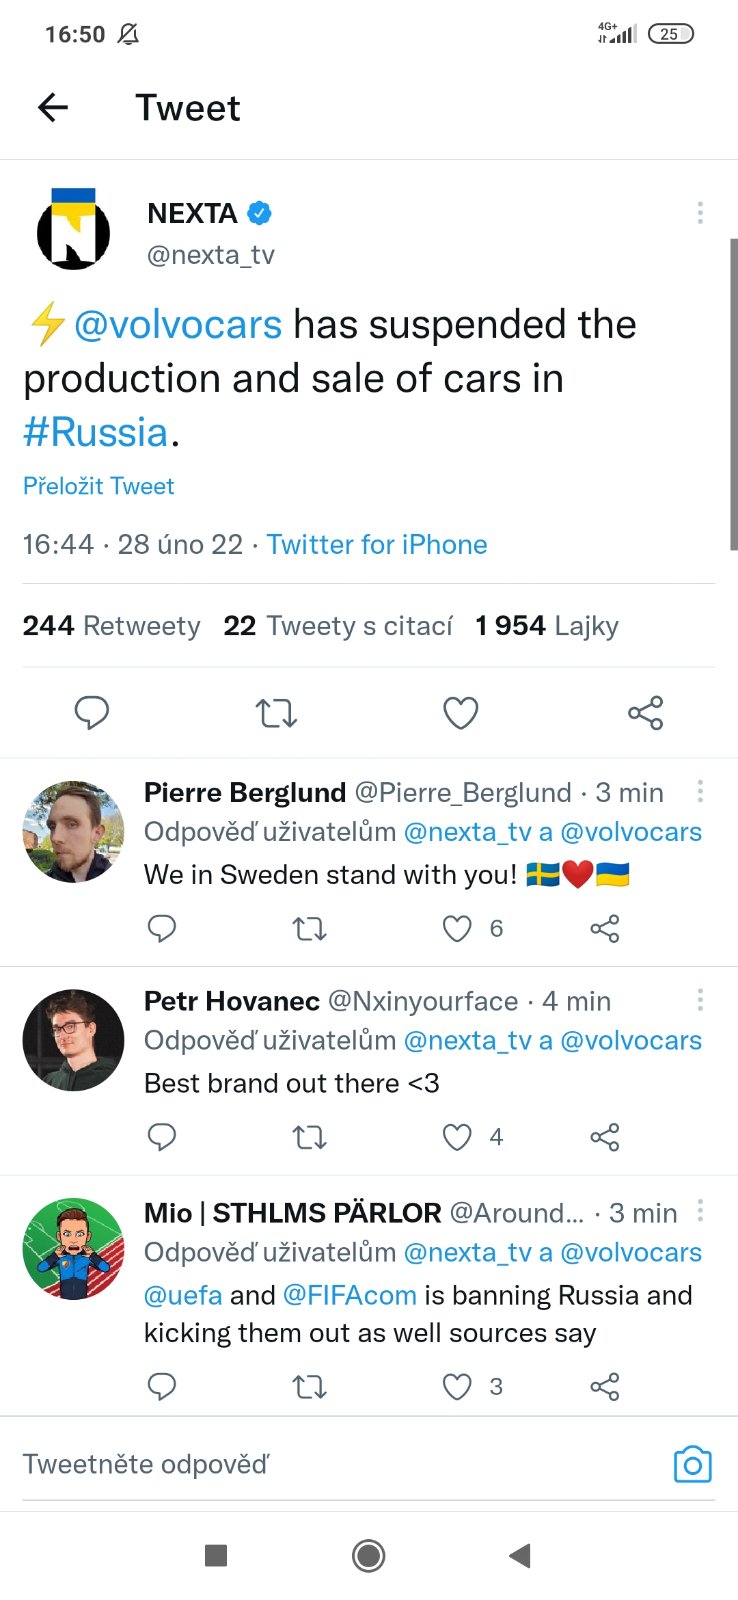Like Pierre Berglund's reply

[457, 929]
